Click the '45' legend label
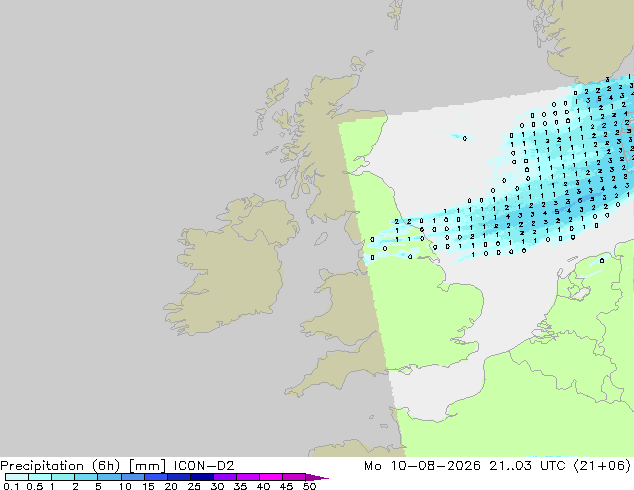Viewport: 634px width, 490px height. coord(286,486)
